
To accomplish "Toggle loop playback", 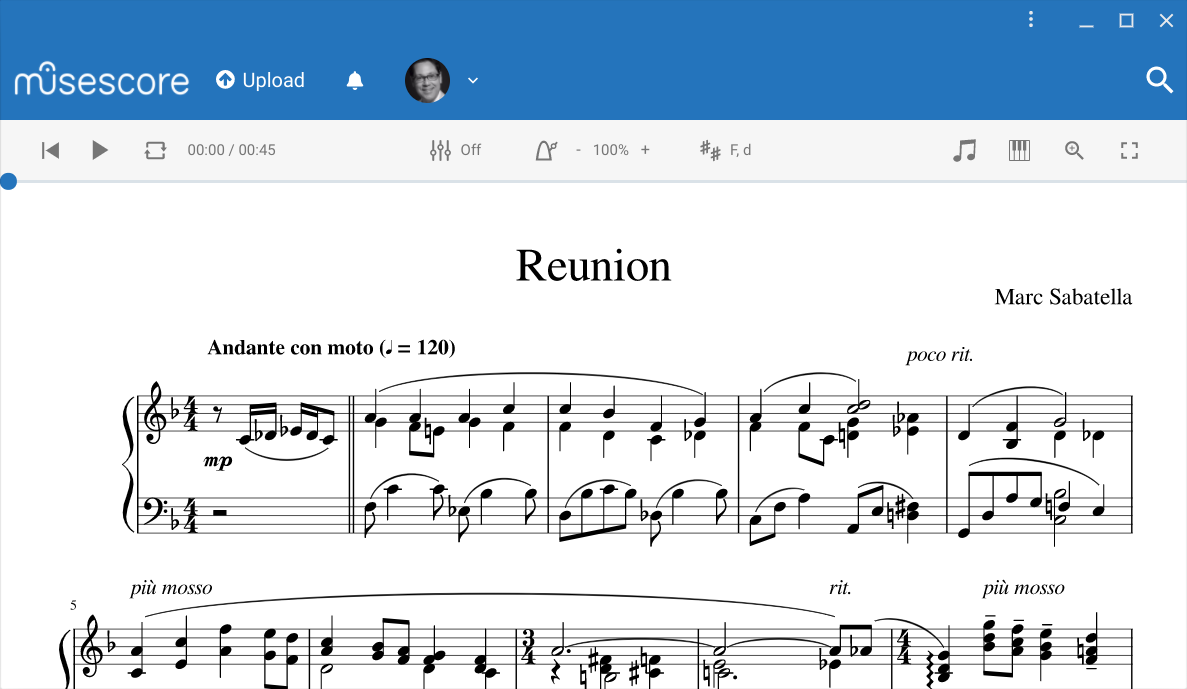I will [155, 150].
